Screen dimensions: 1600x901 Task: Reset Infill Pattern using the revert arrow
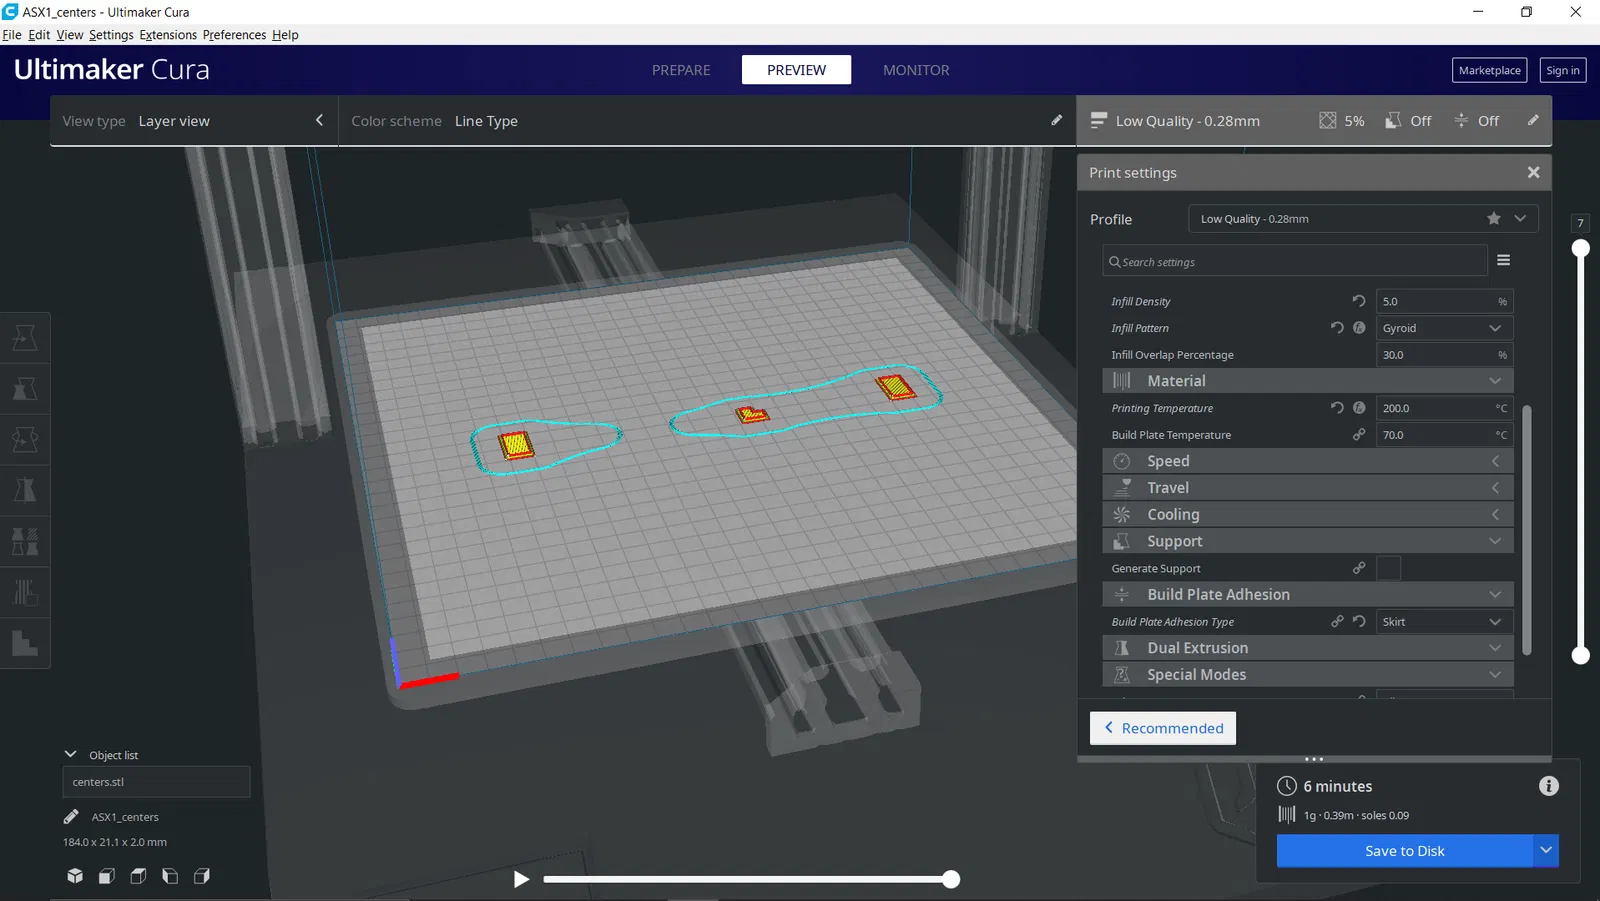(1337, 327)
